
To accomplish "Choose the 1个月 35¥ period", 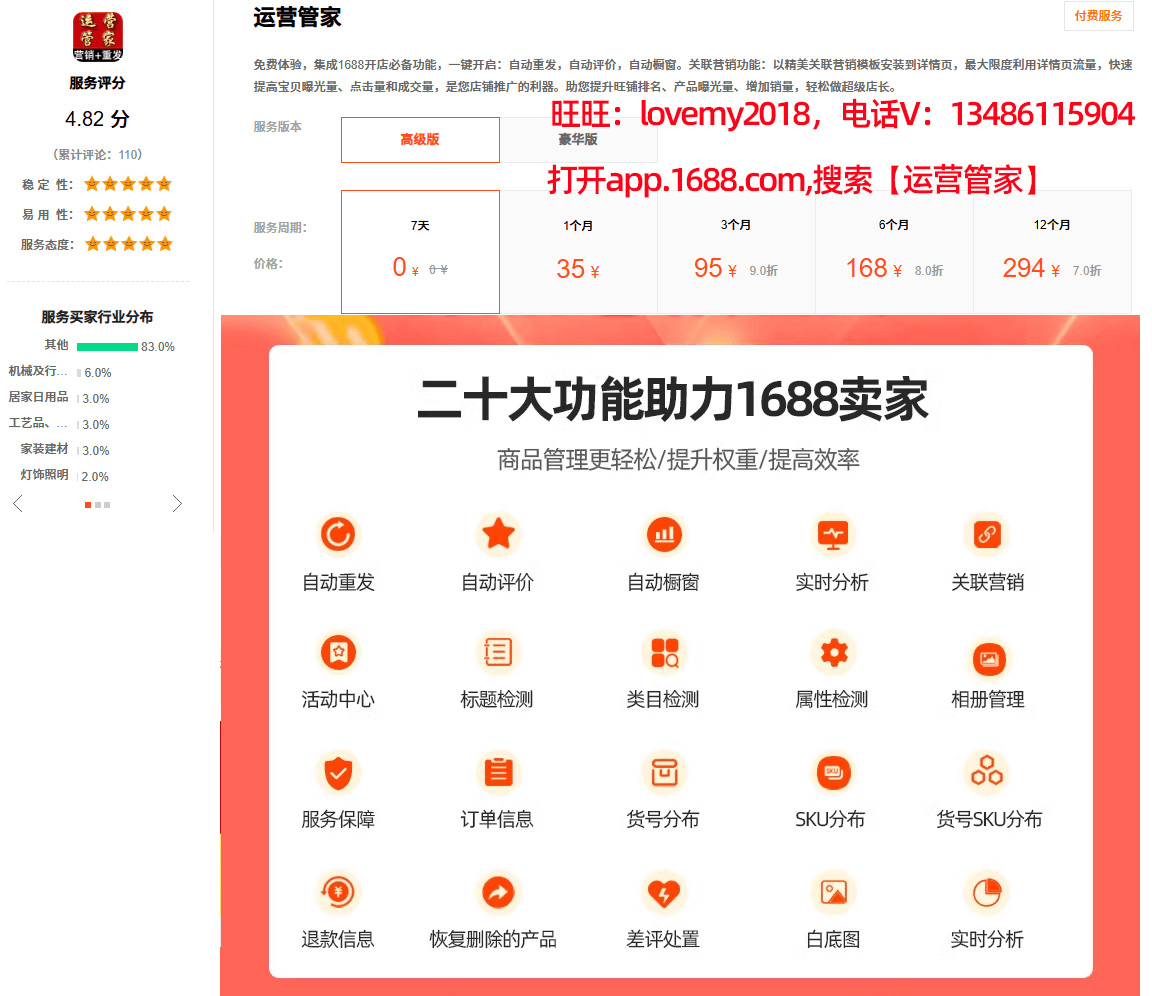I will point(578,252).
